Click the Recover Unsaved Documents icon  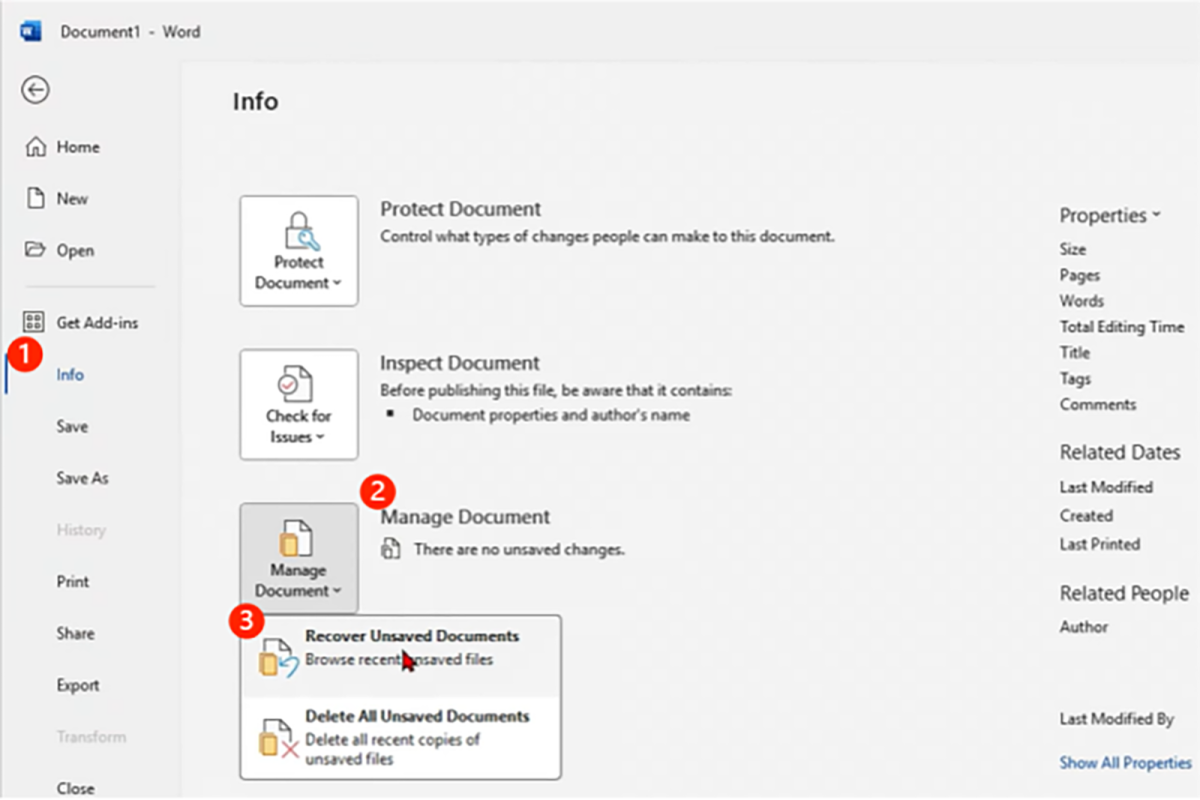278,659
